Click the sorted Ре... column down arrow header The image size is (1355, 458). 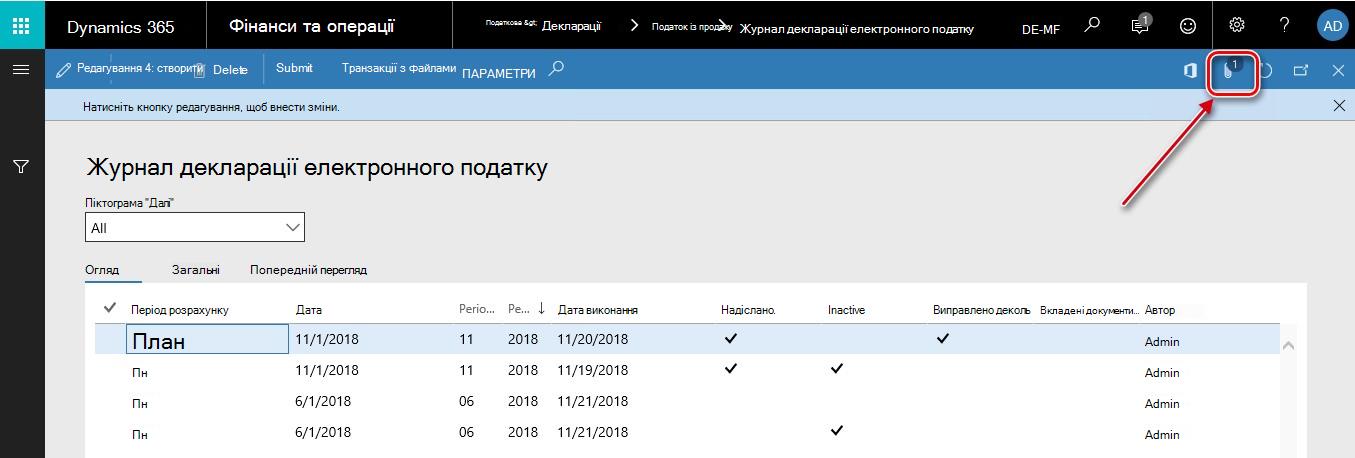click(526, 309)
